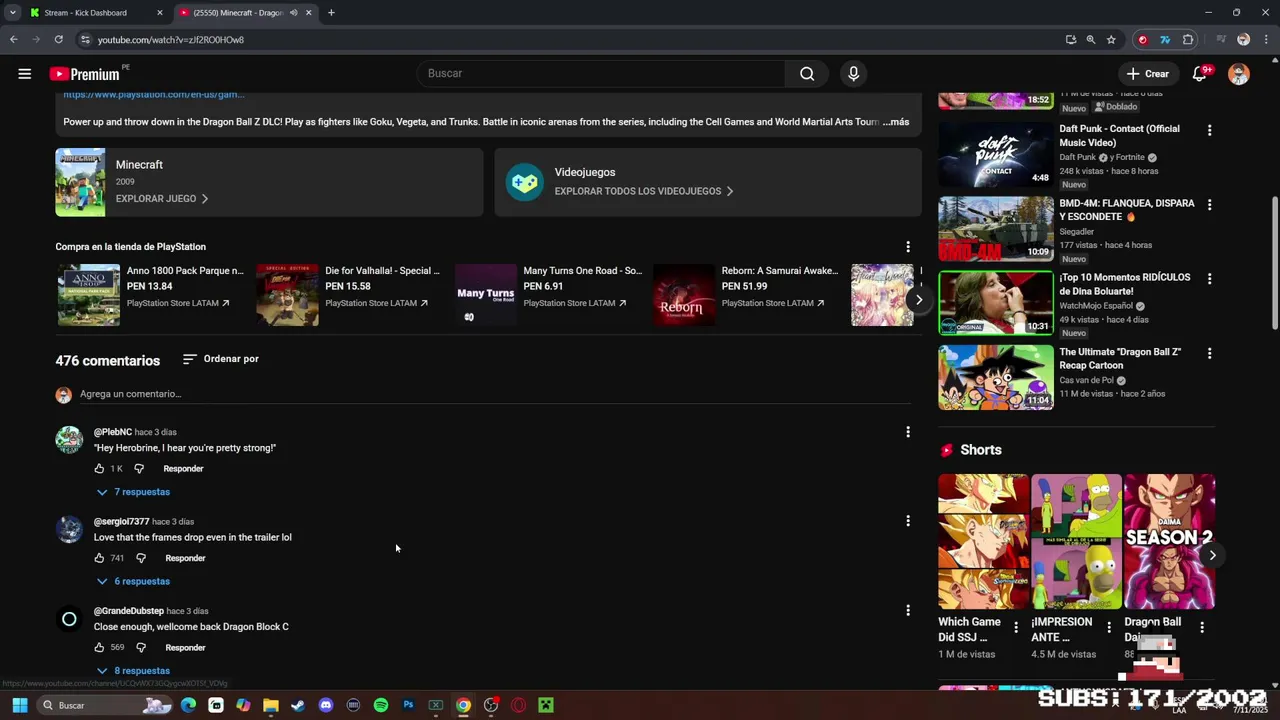Open the browser tab search dropdown

13,13
